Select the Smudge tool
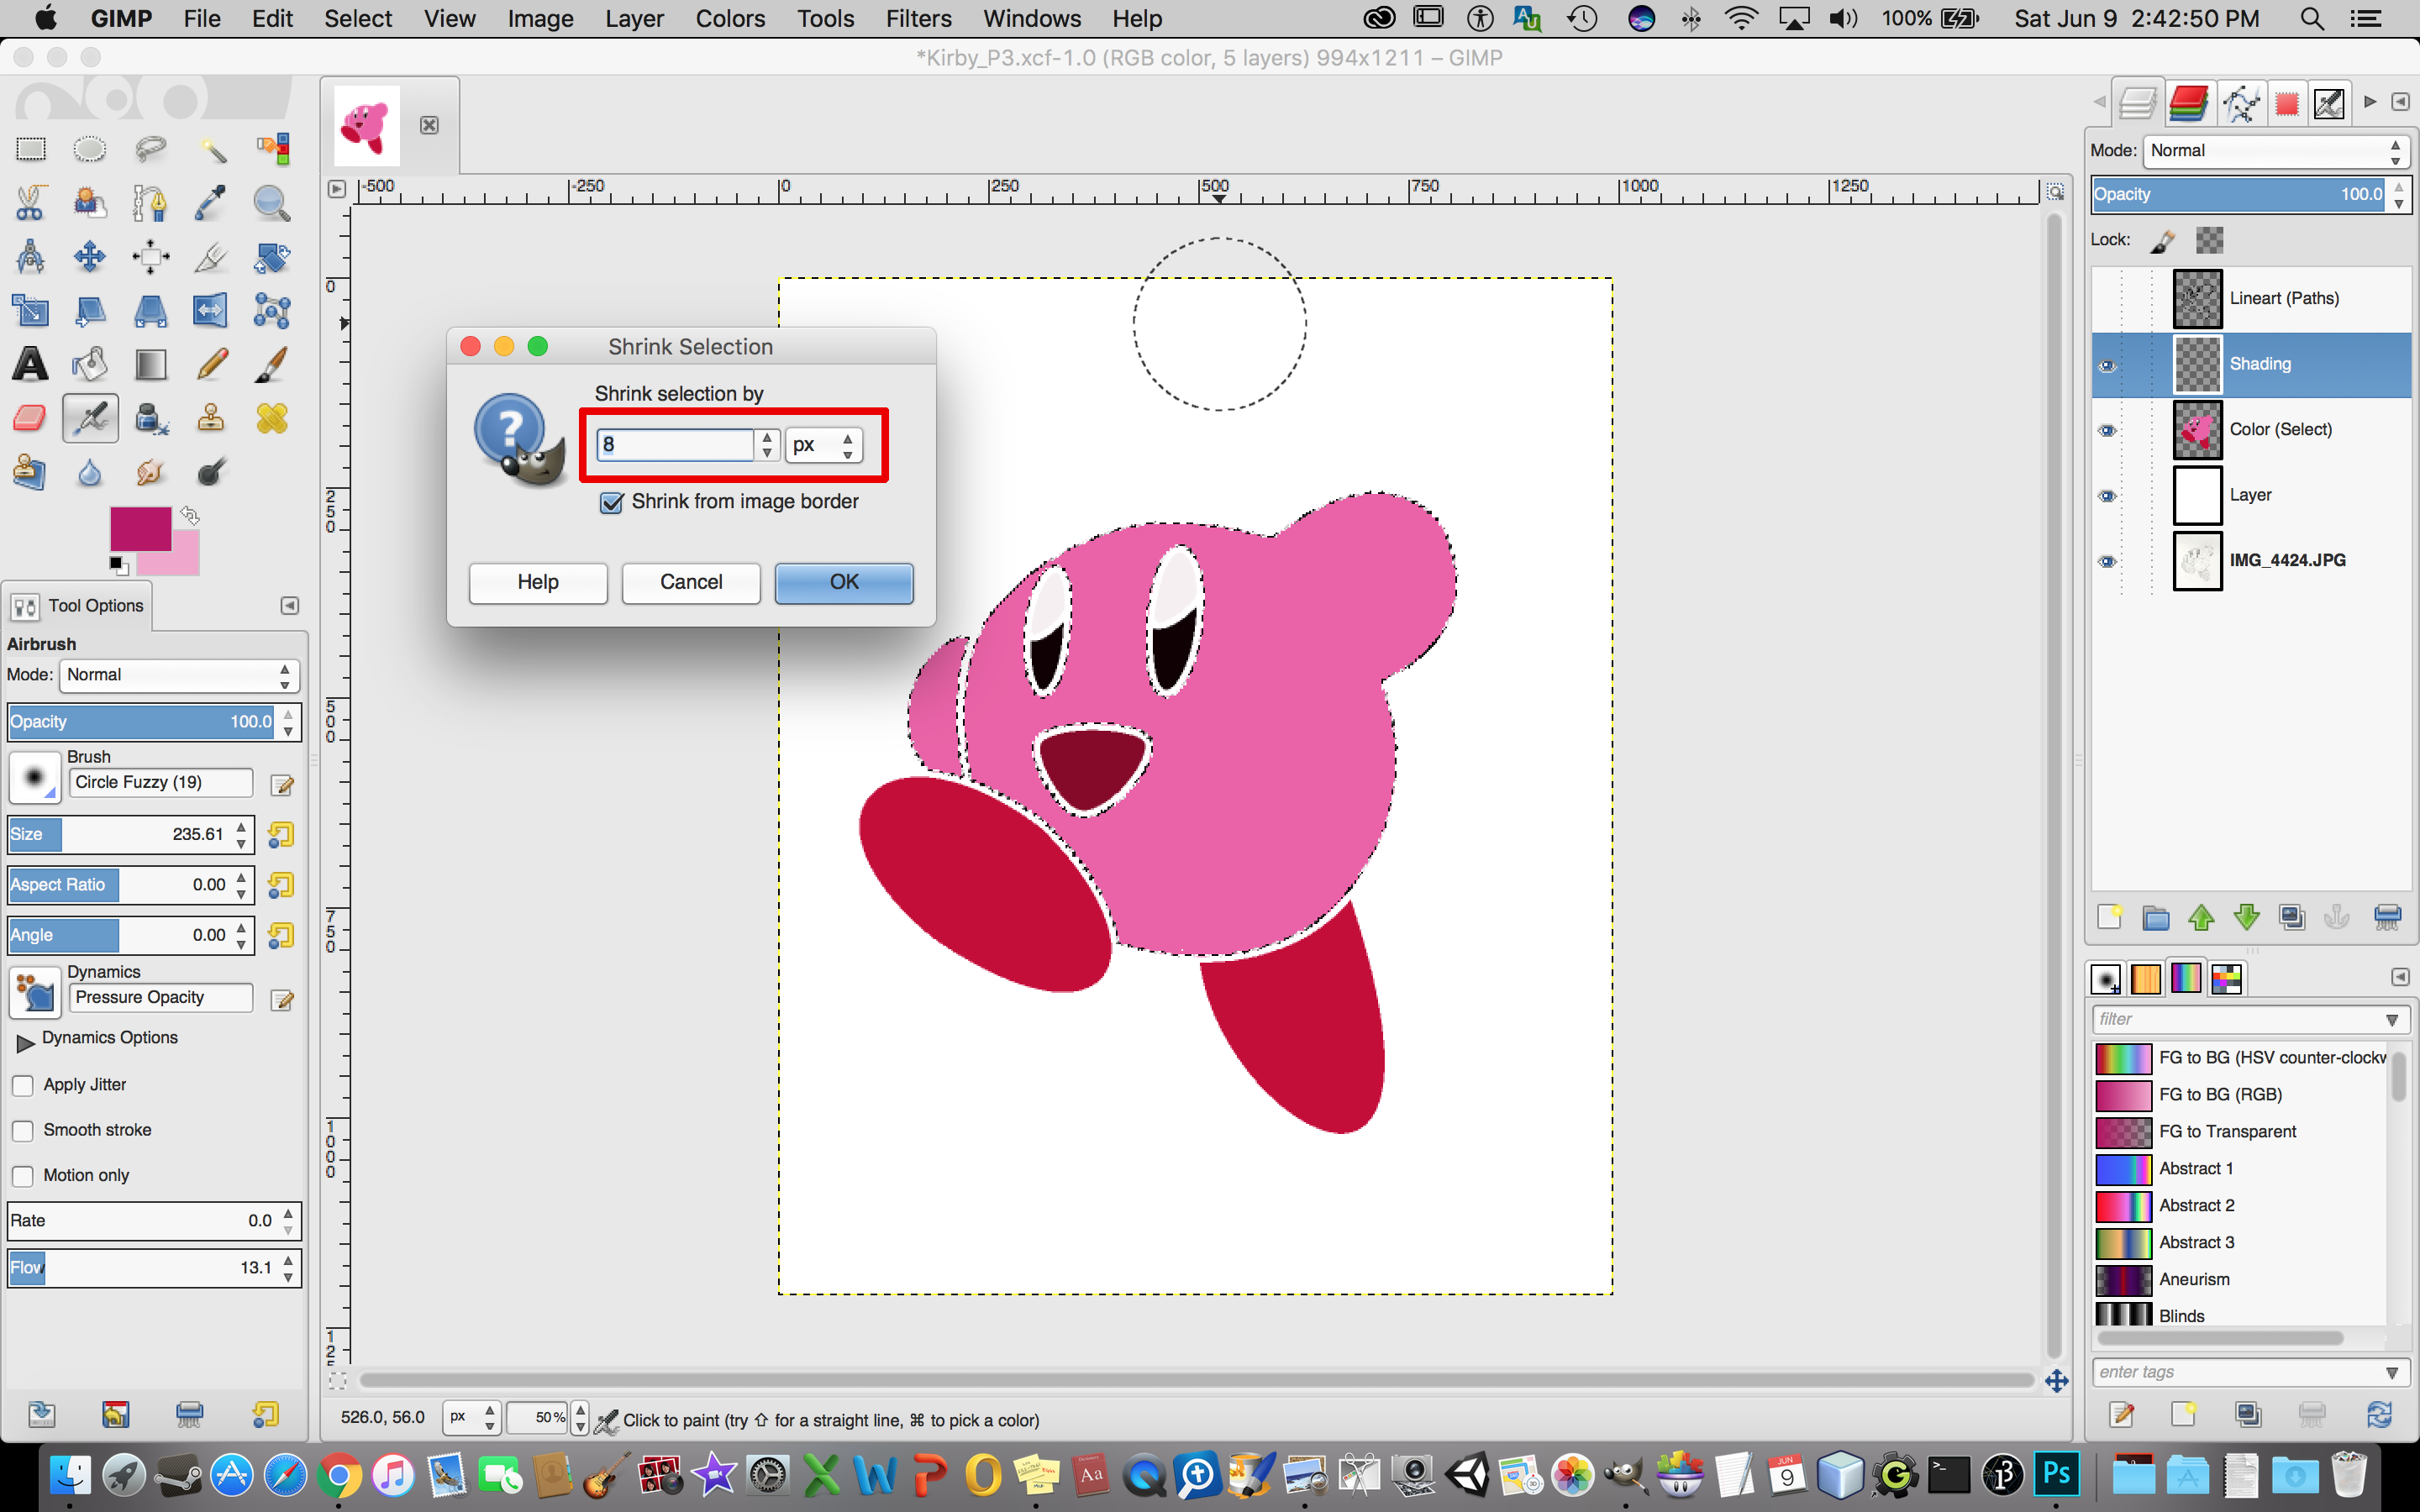This screenshot has height=1512, width=2420. pos(150,472)
